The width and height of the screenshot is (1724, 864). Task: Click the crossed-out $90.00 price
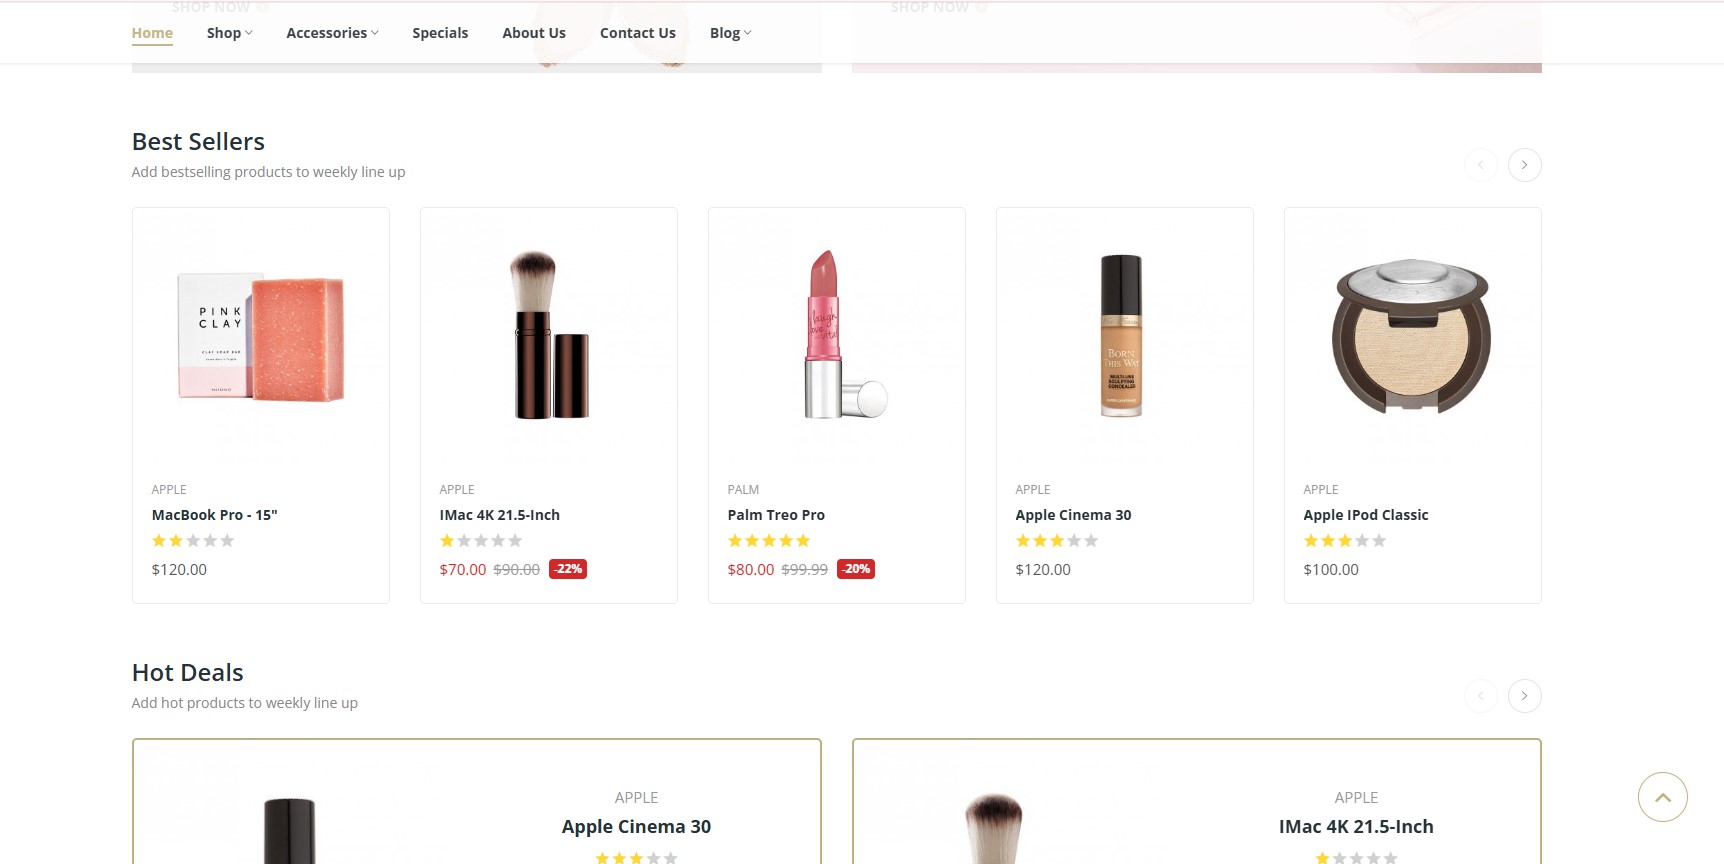click(x=517, y=570)
